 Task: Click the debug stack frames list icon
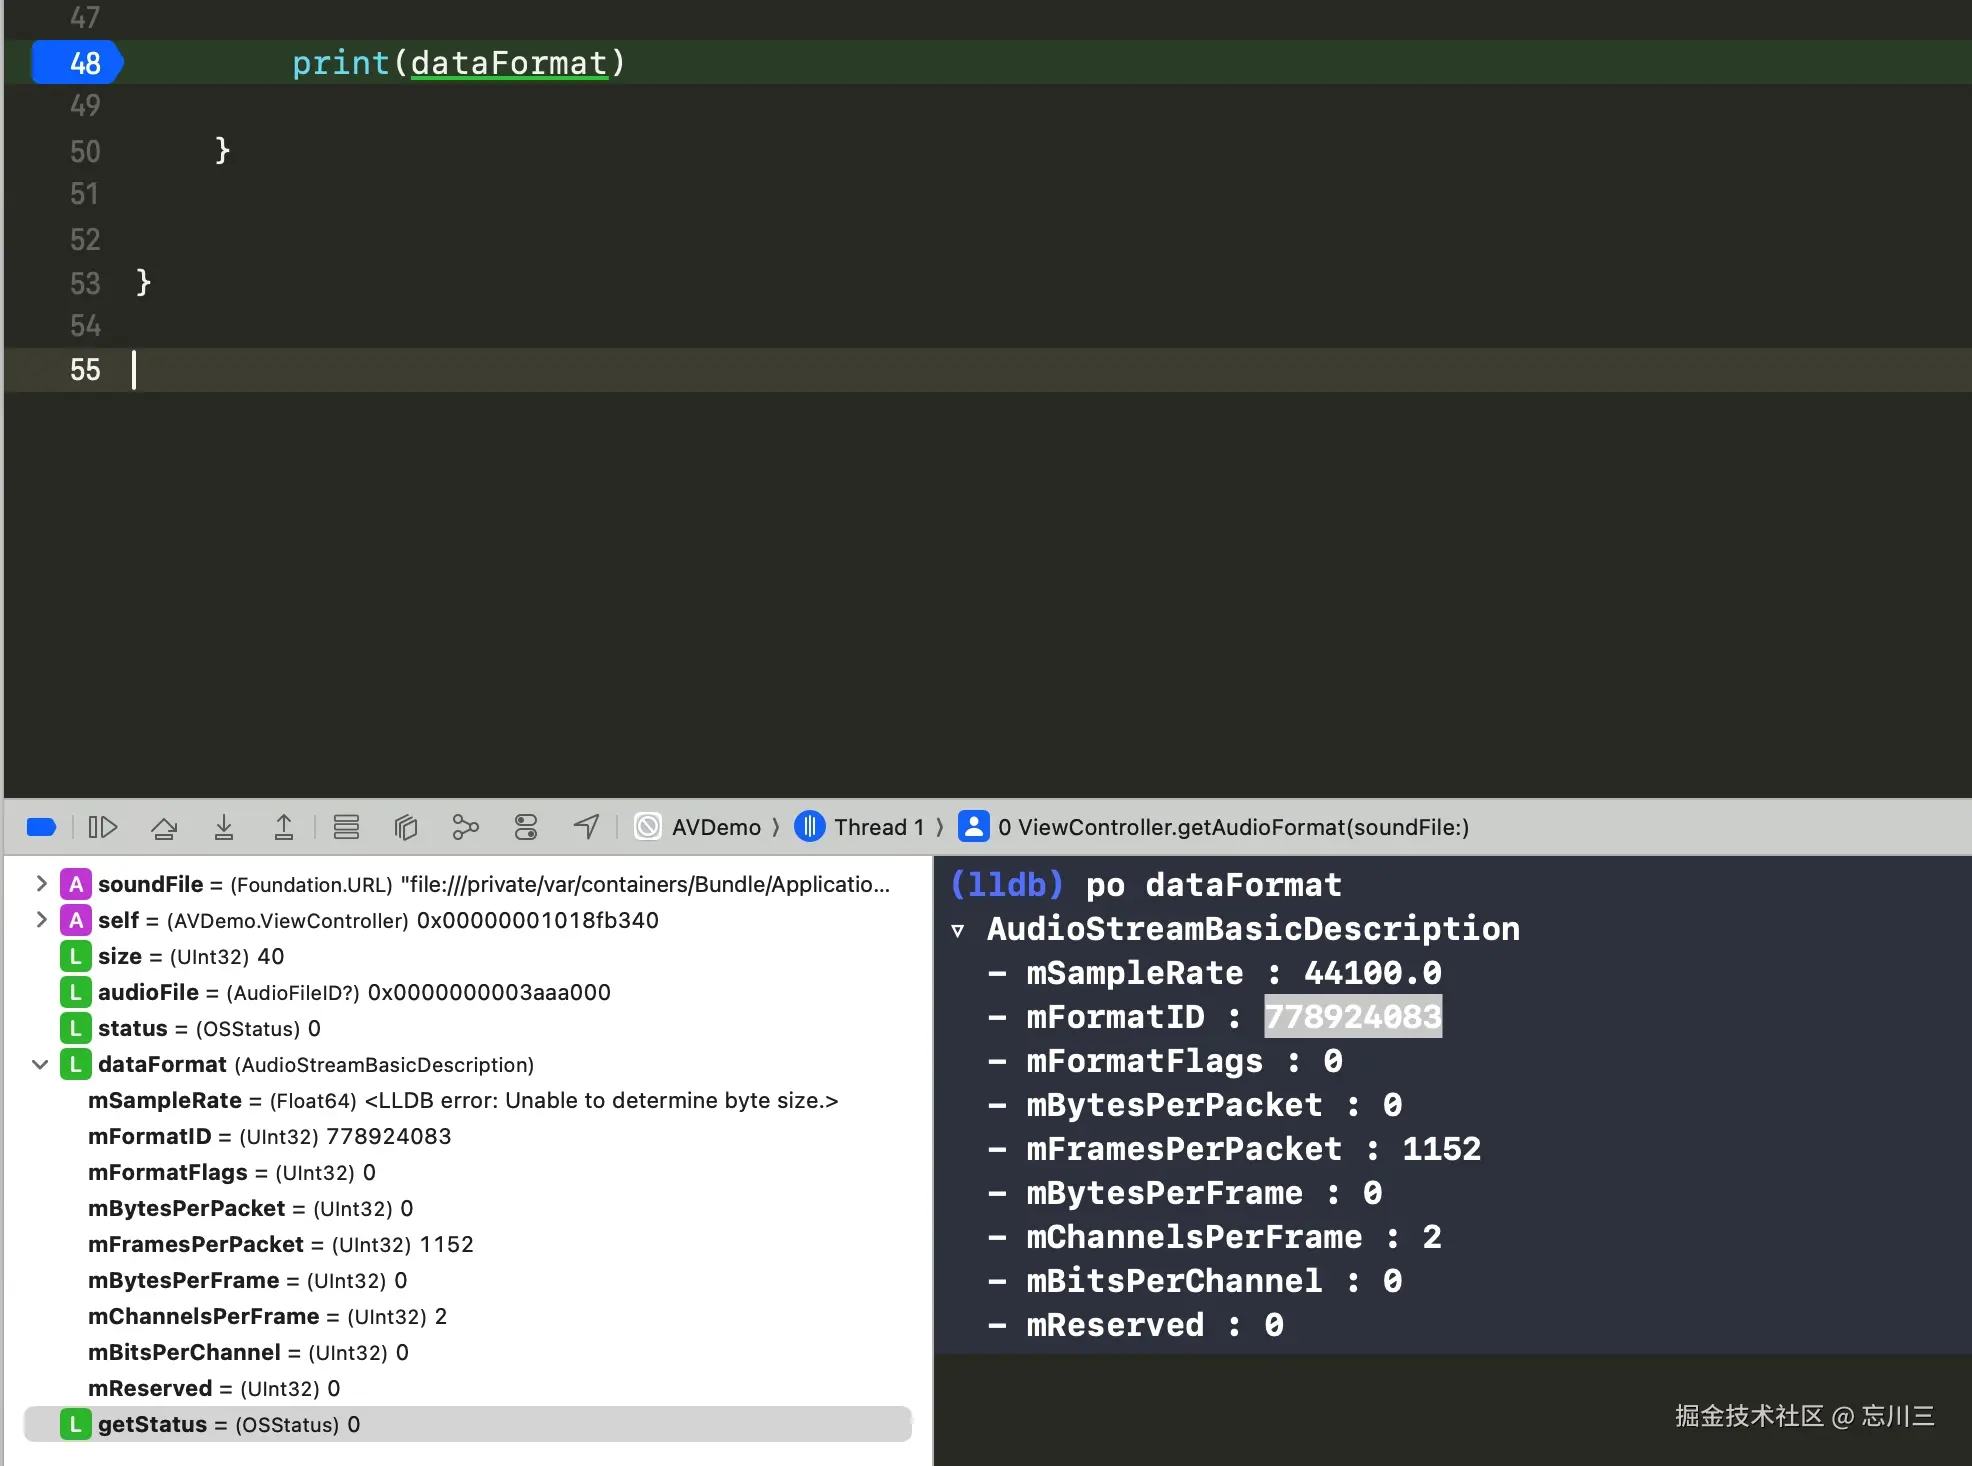(x=346, y=827)
